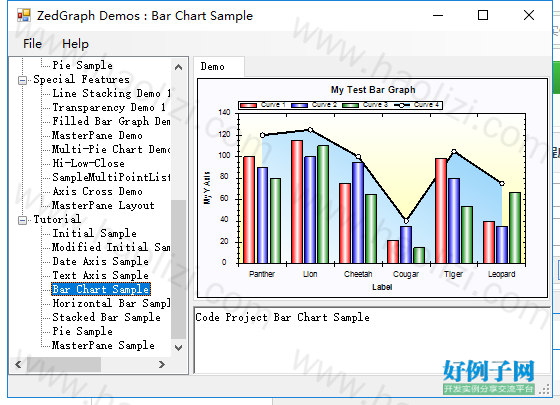Select Hi-Low-Close tree item
Screen dimensions: 560x405
[x=89, y=164]
